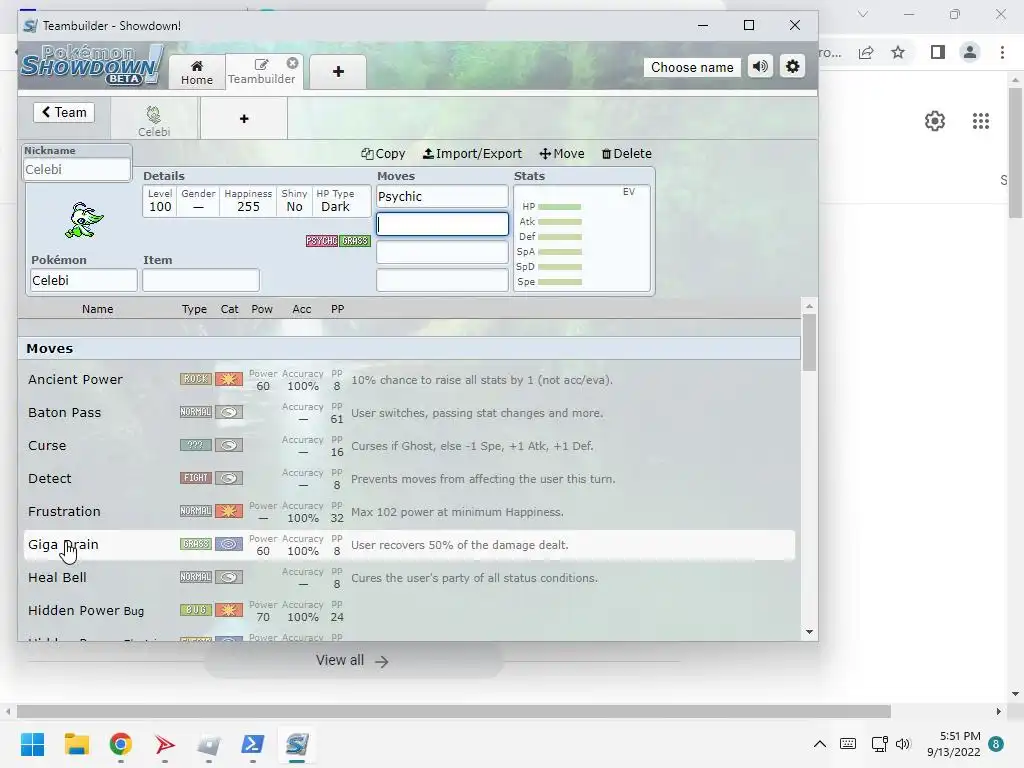The width and height of the screenshot is (1024, 768).
Task: Choose the Baton Pass move
Action: tap(409, 413)
